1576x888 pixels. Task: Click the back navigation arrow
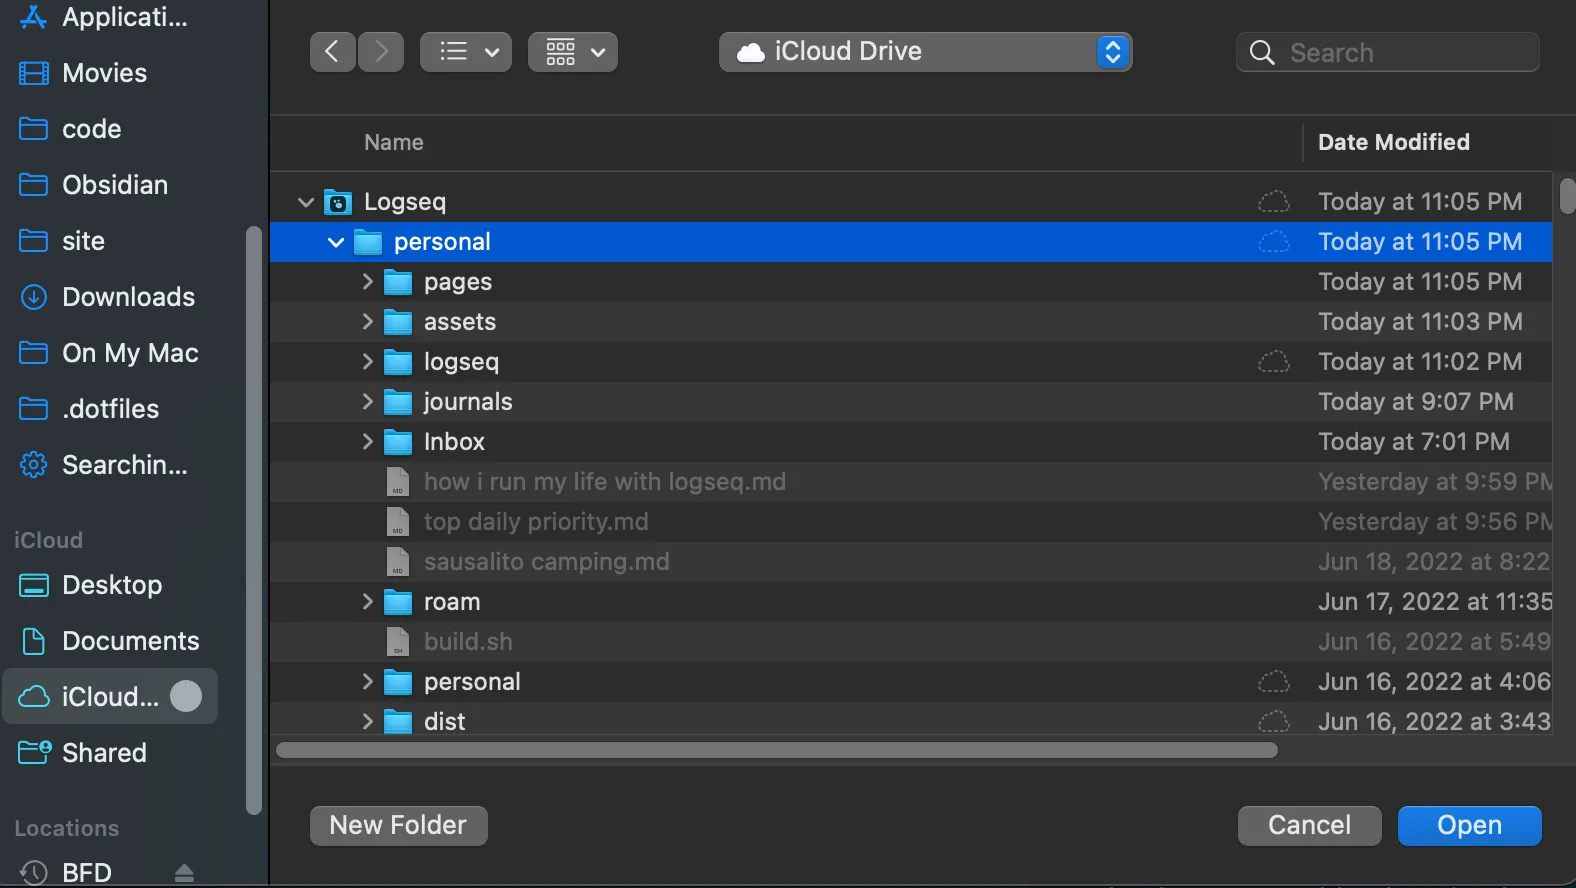pyautogui.click(x=332, y=52)
